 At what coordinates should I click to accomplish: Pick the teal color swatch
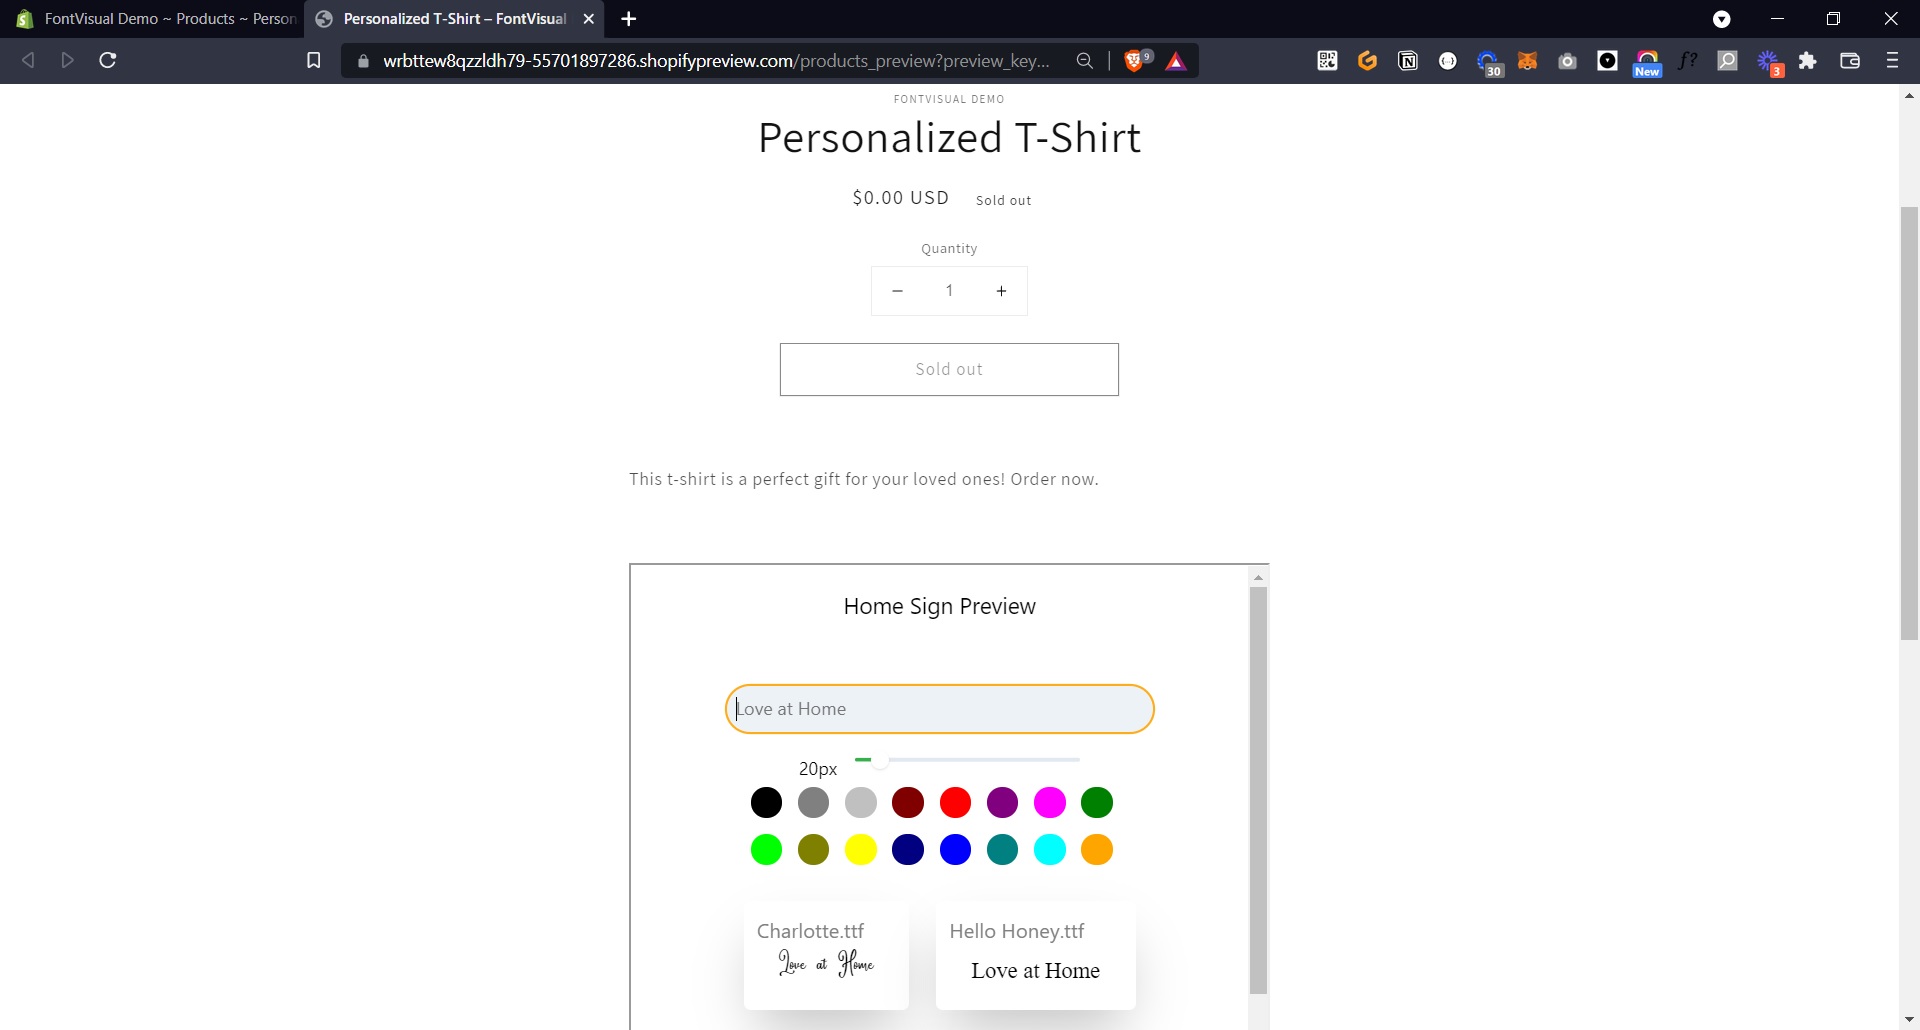point(1002,849)
